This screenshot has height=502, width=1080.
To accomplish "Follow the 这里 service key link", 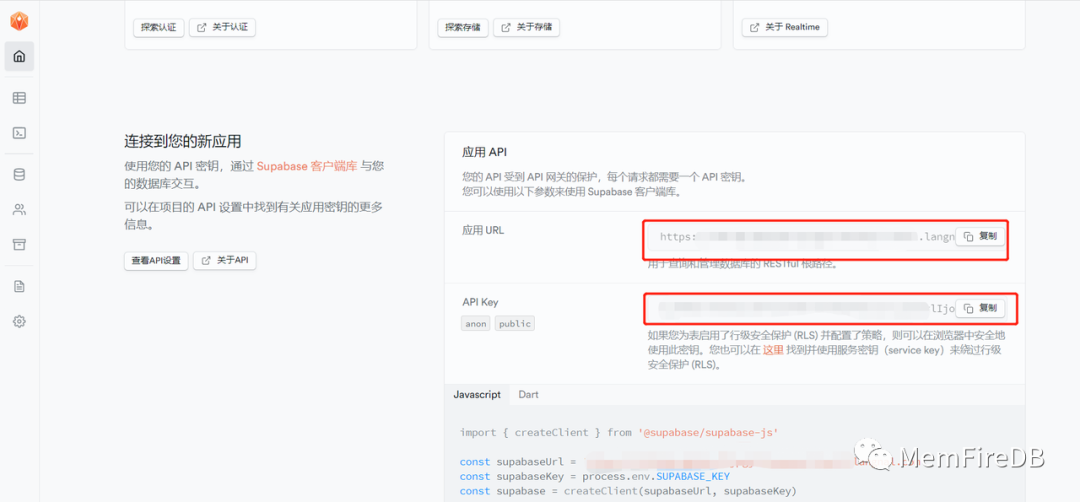I will pos(773,351).
